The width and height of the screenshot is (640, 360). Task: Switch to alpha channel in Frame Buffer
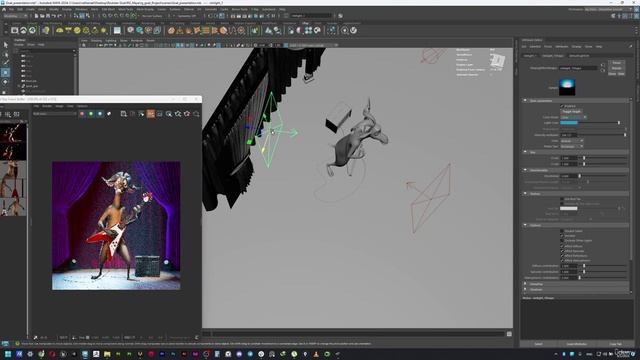tap(109, 114)
